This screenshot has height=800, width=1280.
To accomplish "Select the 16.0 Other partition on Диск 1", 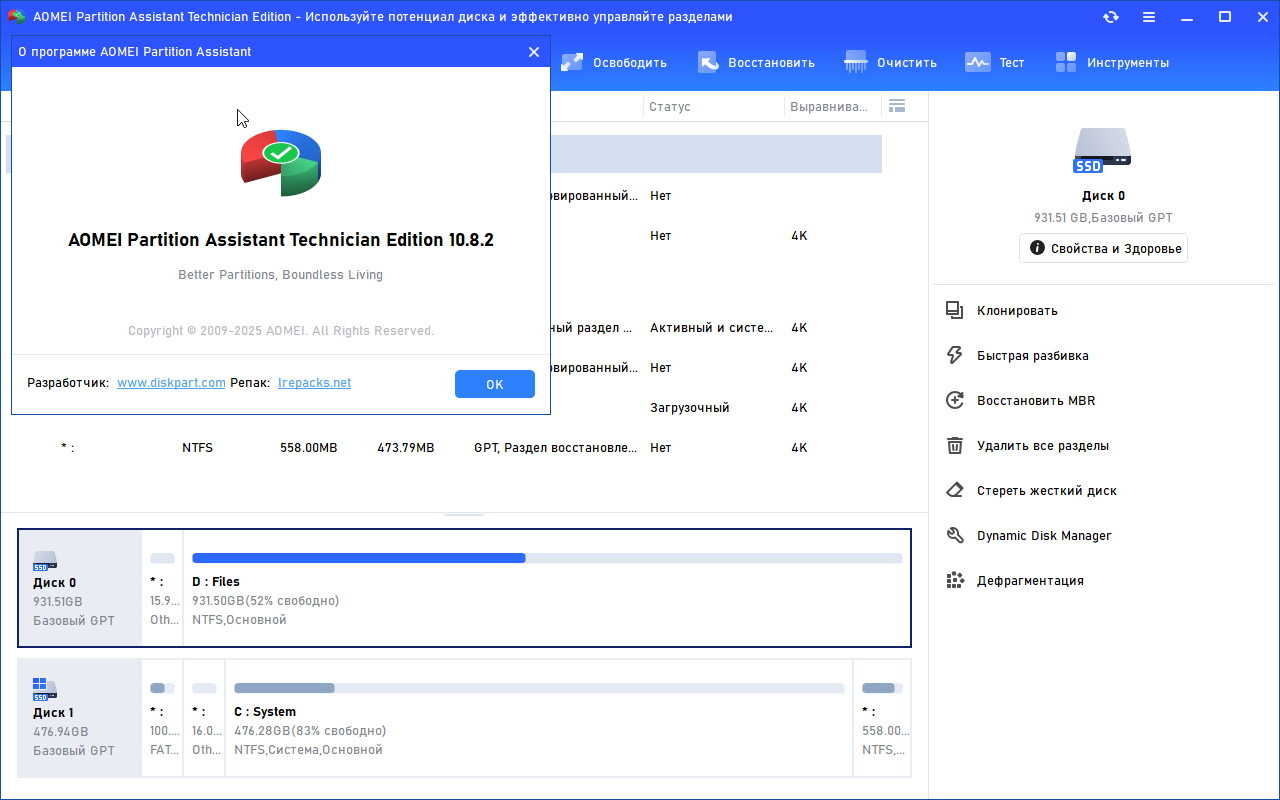I will pyautogui.click(x=204, y=717).
